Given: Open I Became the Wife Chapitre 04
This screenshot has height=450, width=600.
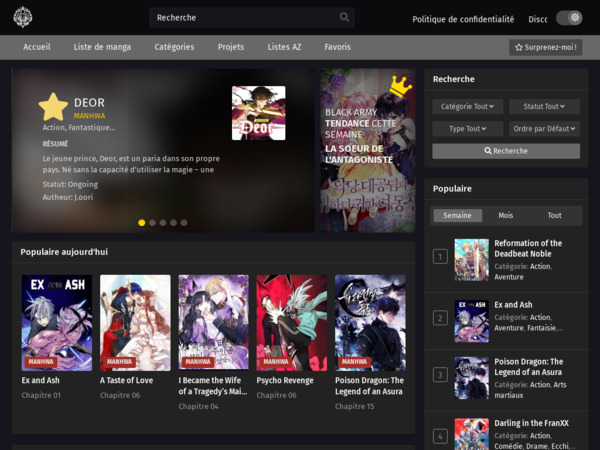Looking at the screenshot, I should point(198,406).
